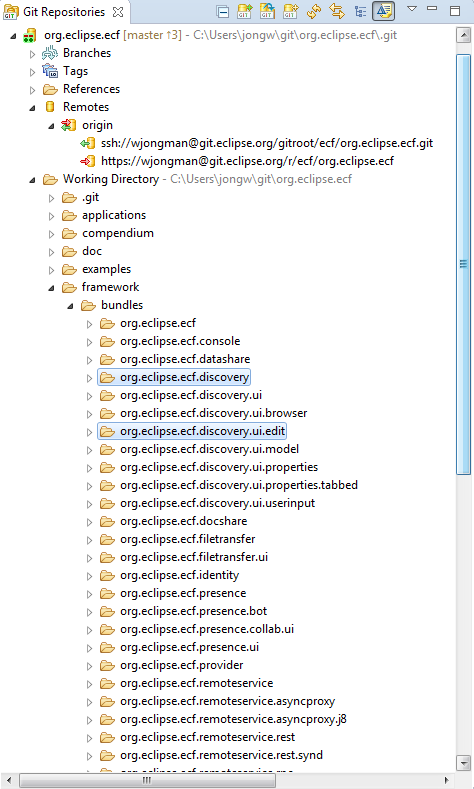
Task: Select the https://wjongman push URL
Action: point(247,161)
